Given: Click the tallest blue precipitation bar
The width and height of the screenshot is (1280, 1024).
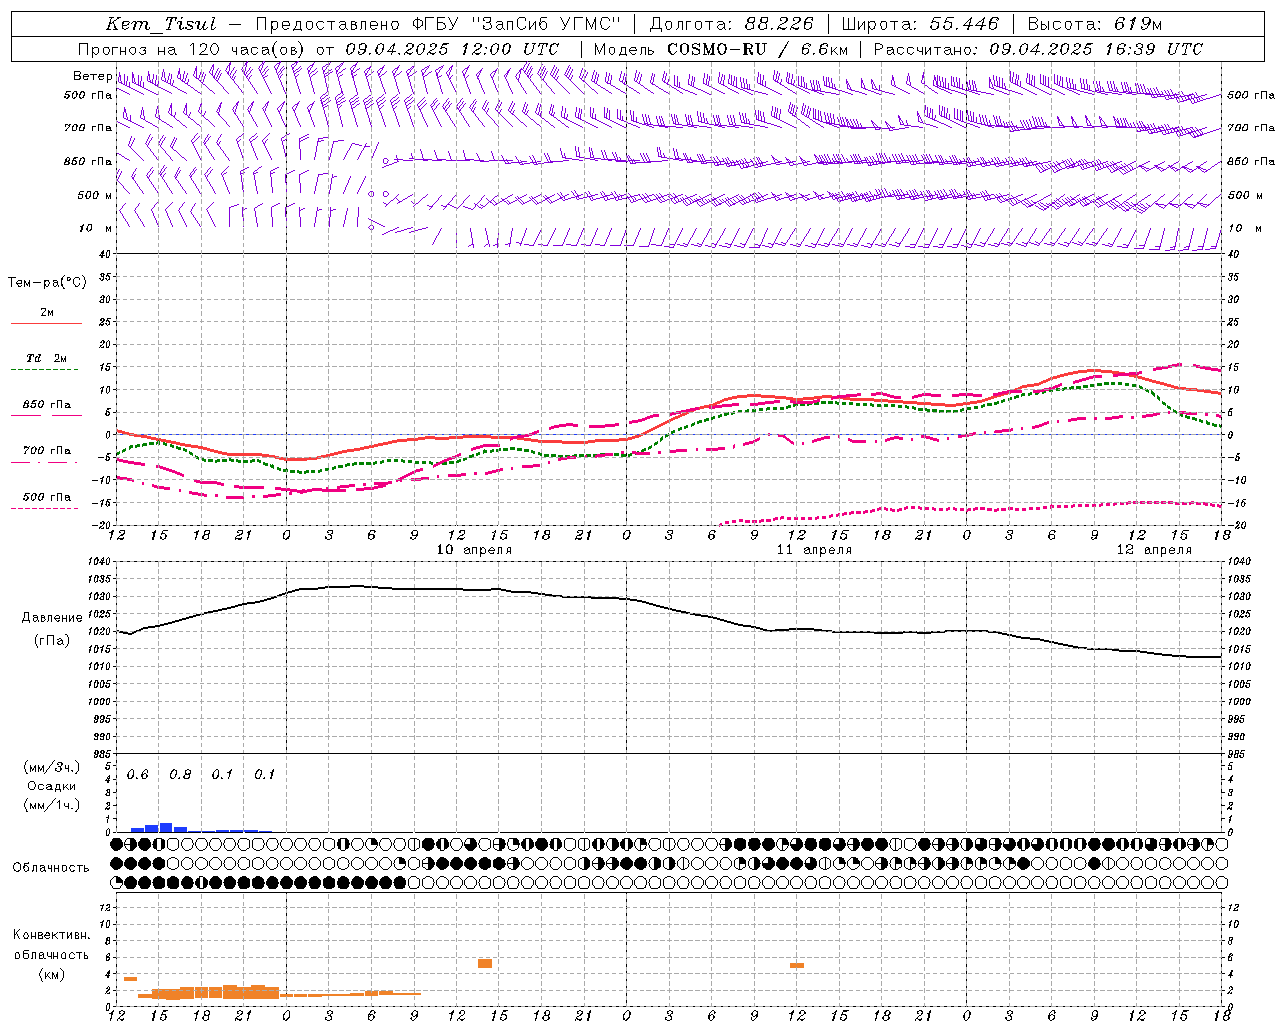Looking at the screenshot, I should tap(166, 827).
